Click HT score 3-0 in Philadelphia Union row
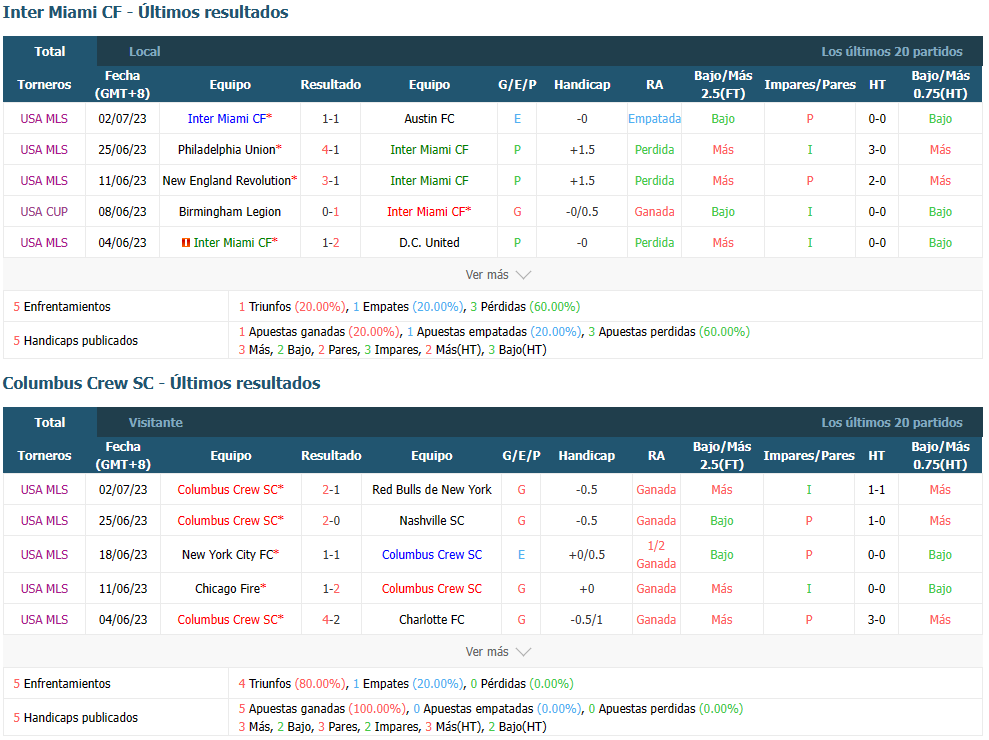The image size is (989, 740). [877, 150]
